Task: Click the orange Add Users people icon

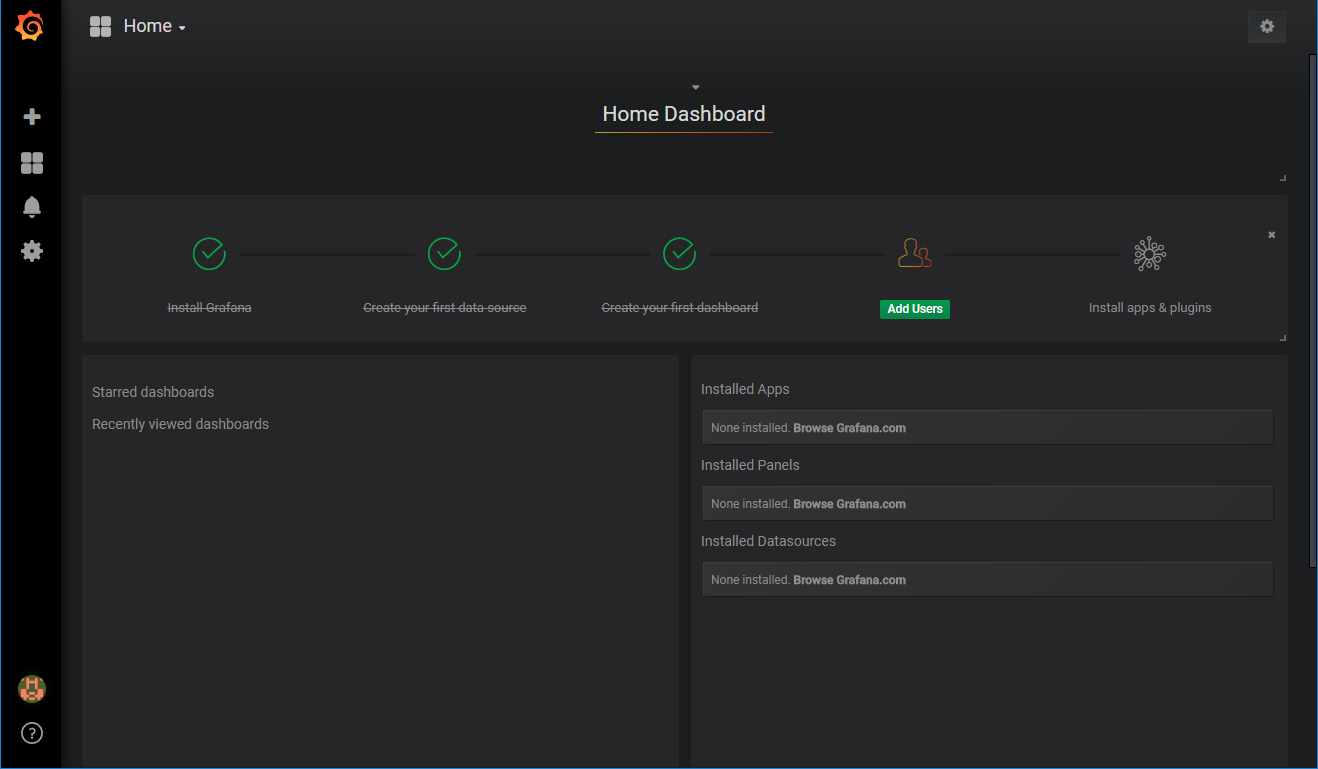Action: (x=914, y=253)
